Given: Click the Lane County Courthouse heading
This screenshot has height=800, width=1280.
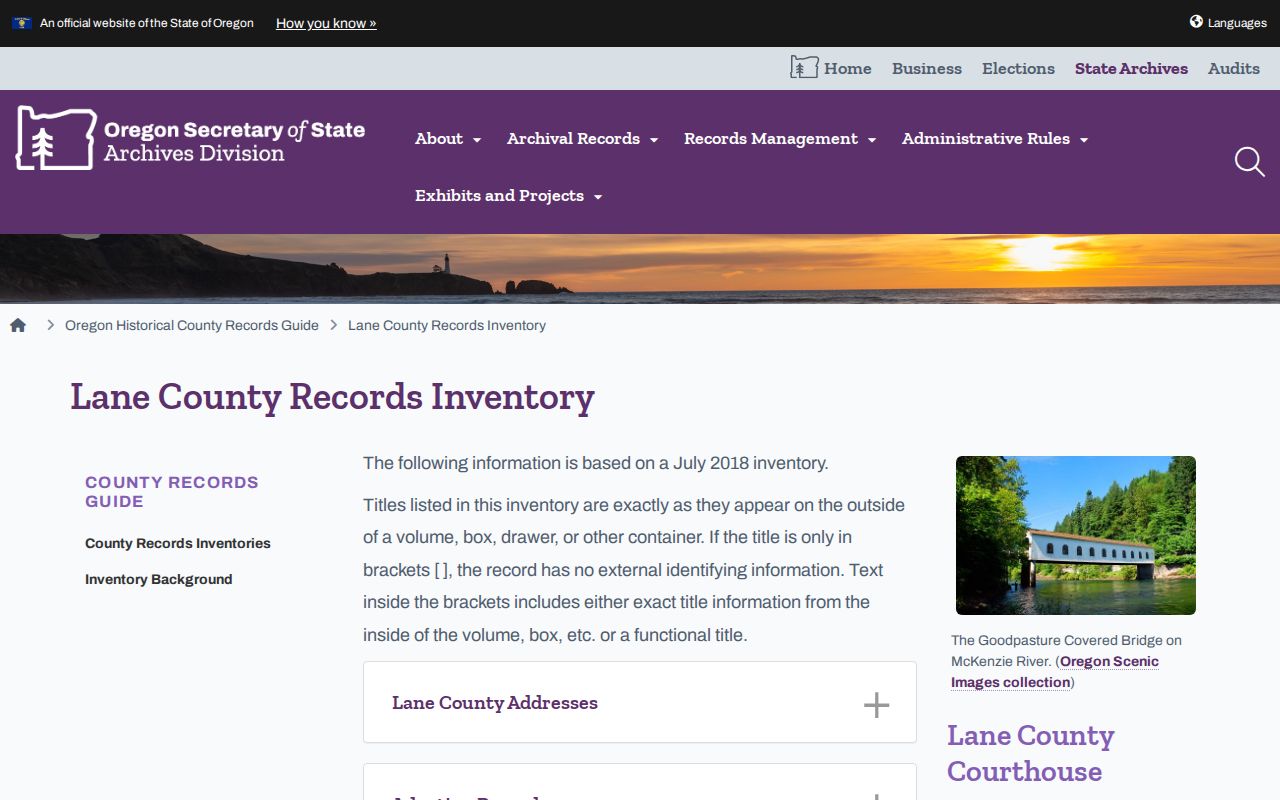Looking at the screenshot, I should [x=1031, y=754].
